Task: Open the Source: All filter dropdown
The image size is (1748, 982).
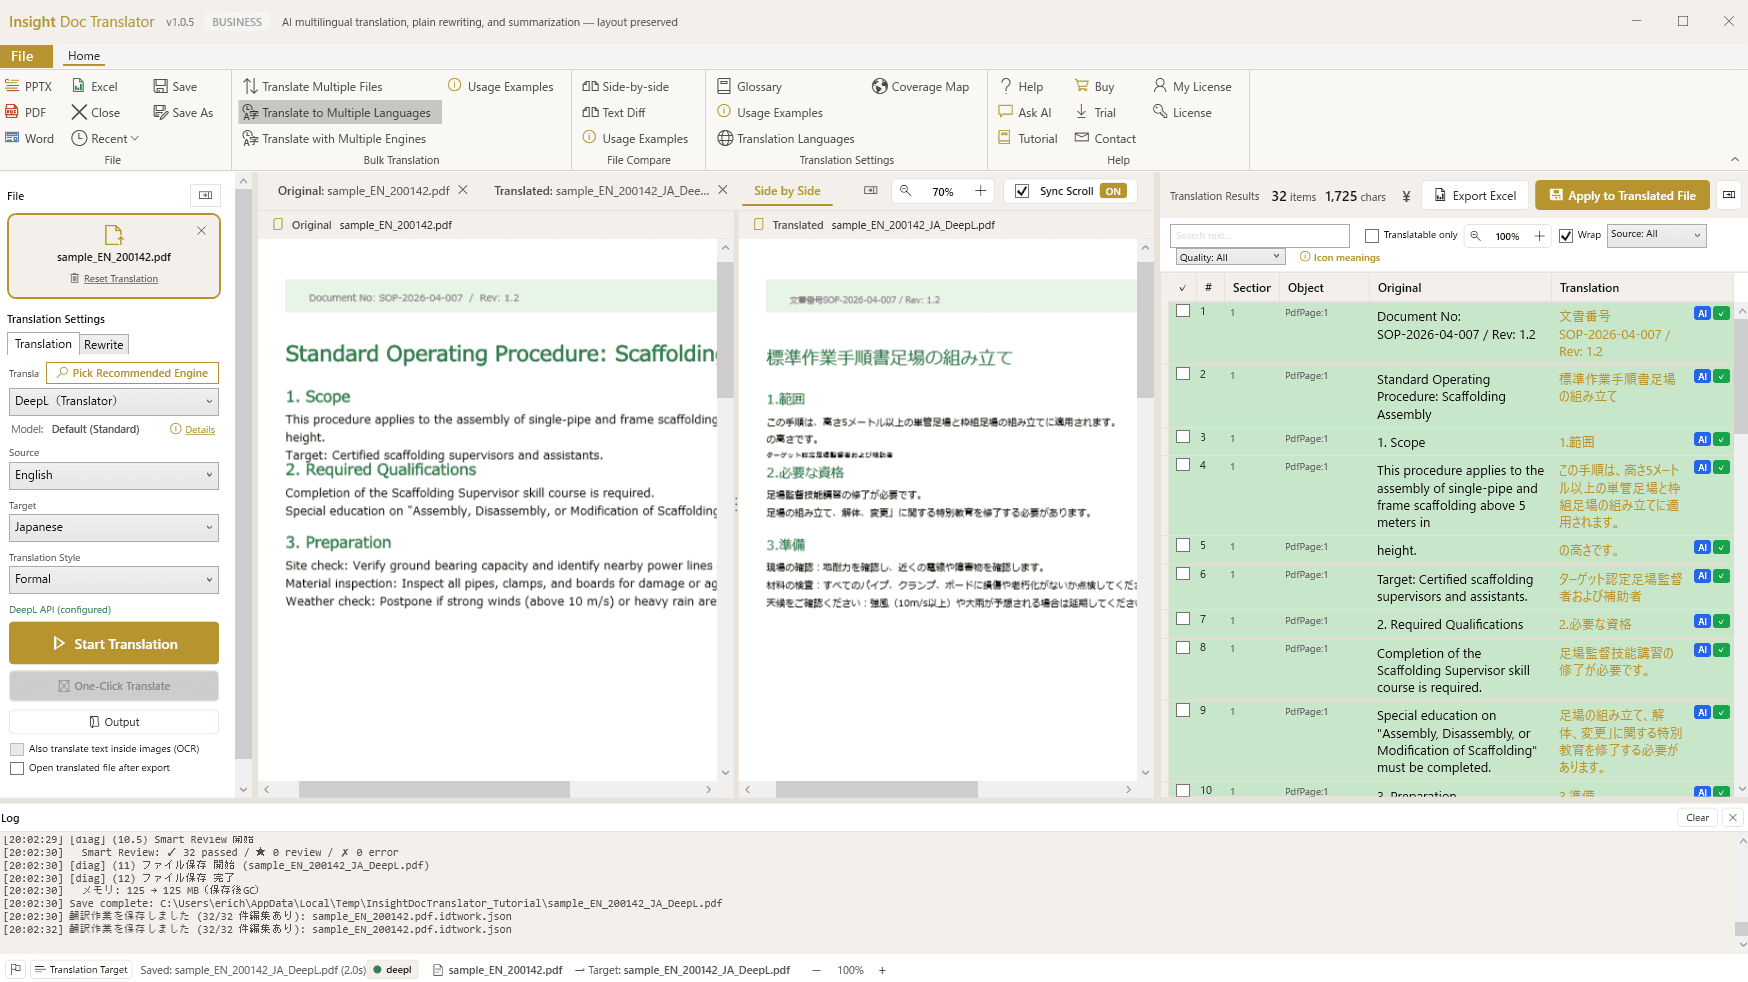Action: pos(1657,235)
